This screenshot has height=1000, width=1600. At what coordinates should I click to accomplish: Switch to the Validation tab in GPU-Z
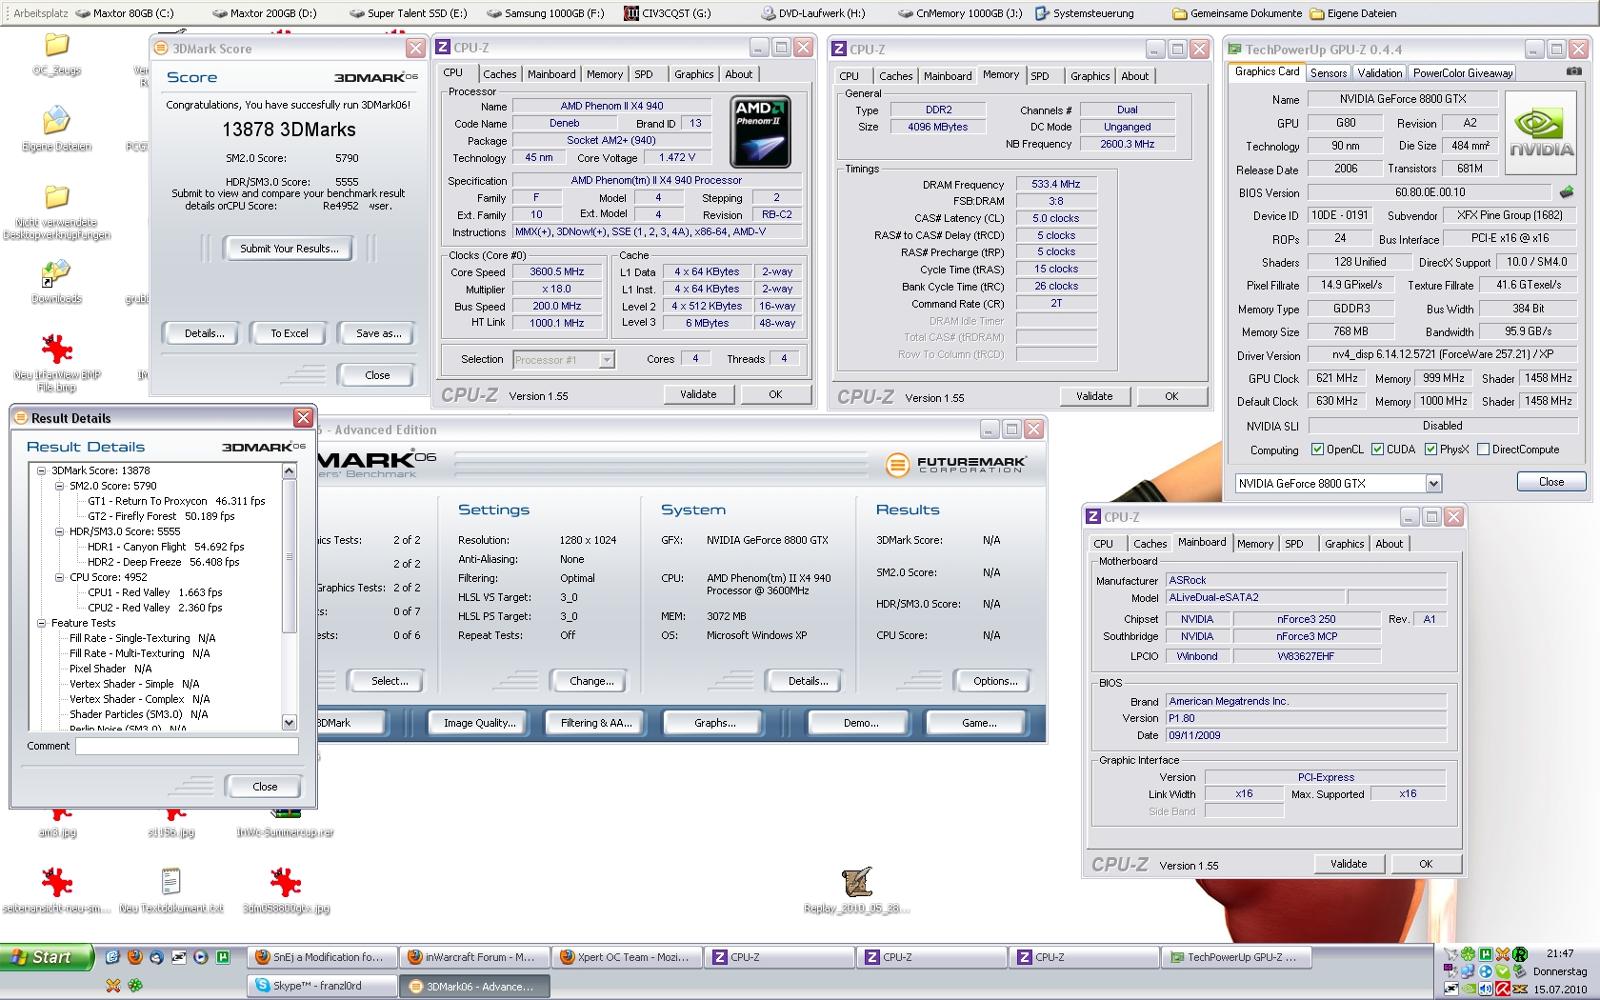click(x=1380, y=73)
